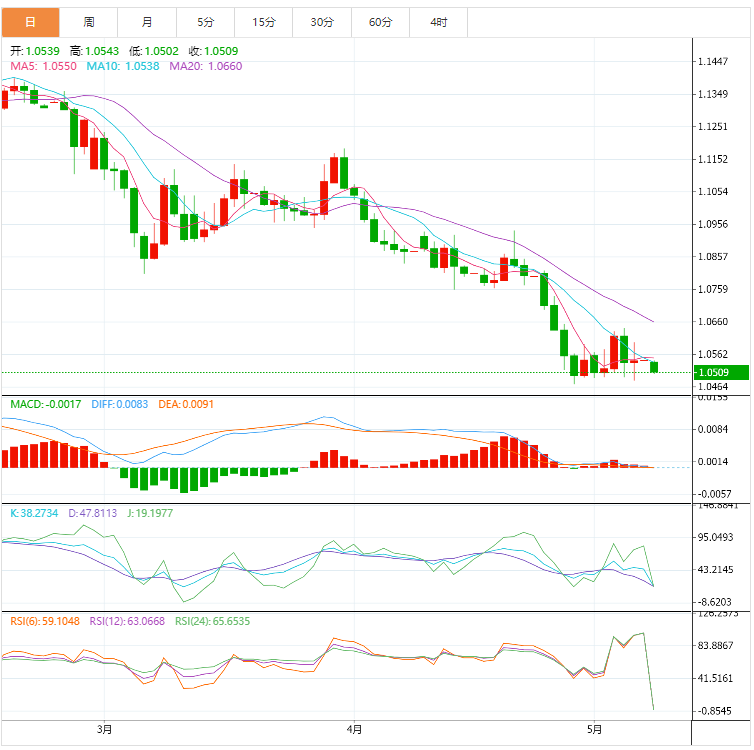
Task: Click the 高: 1.0543 high price
Action: [94, 51]
